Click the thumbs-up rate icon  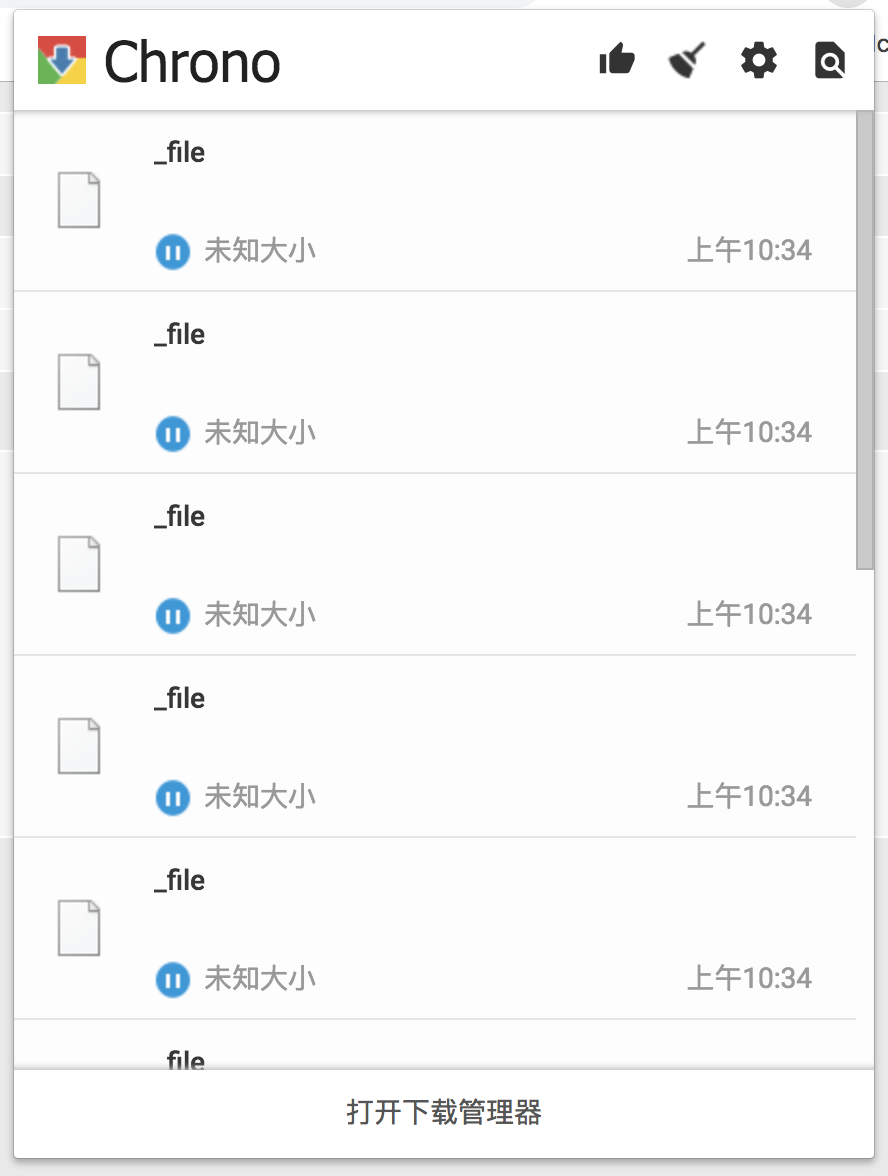617,61
